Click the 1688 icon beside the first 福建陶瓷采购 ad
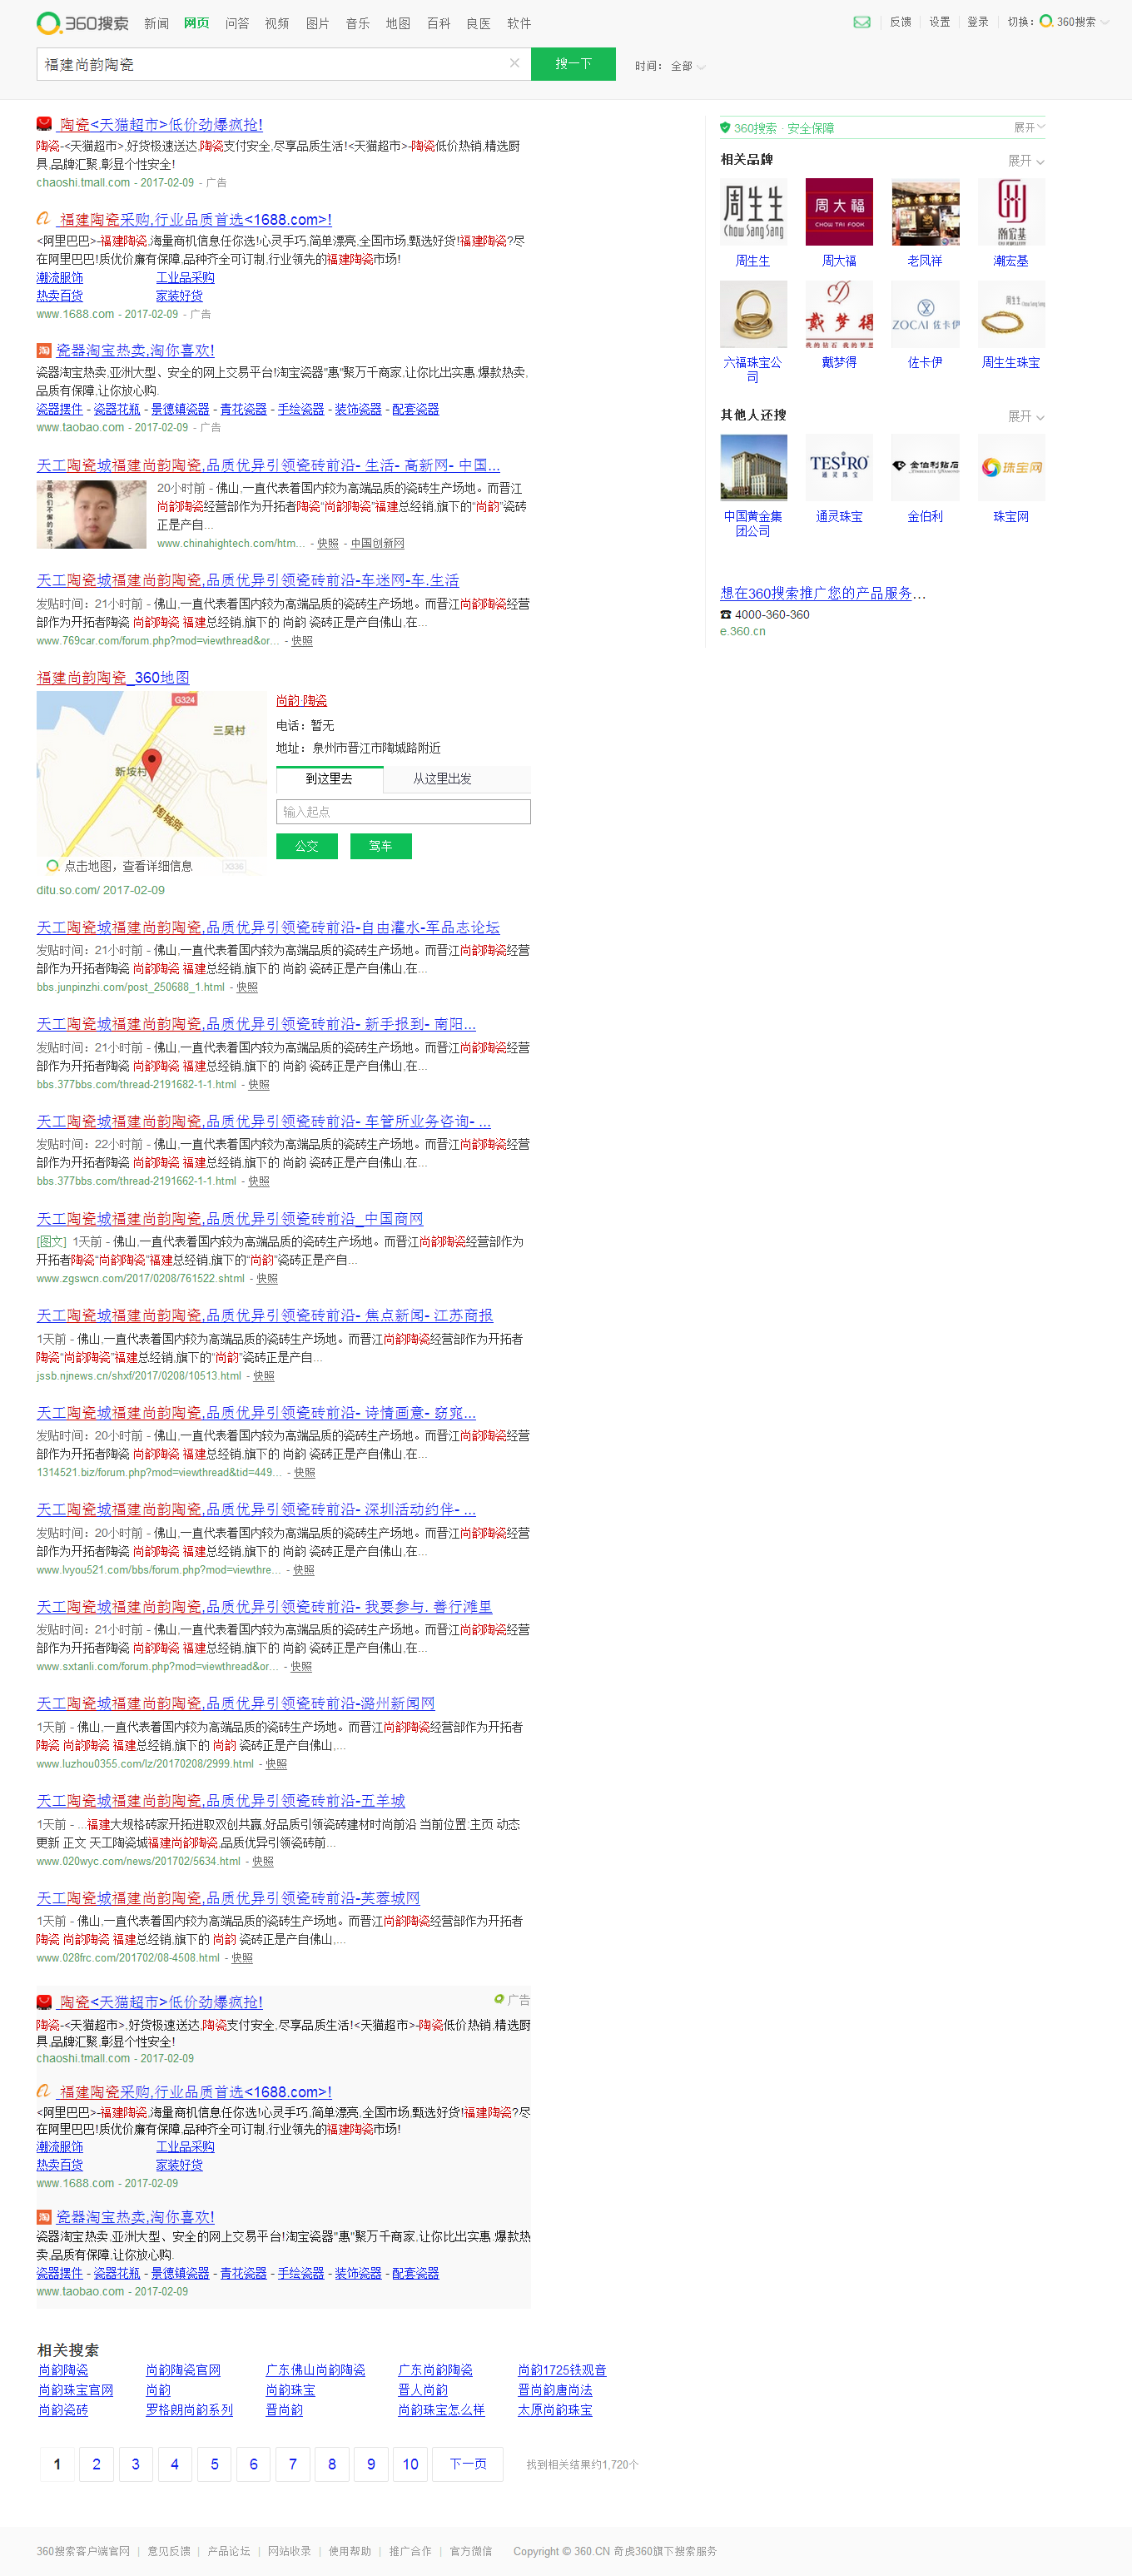Image resolution: width=1132 pixels, height=2576 pixels. [x=44, y=219]
